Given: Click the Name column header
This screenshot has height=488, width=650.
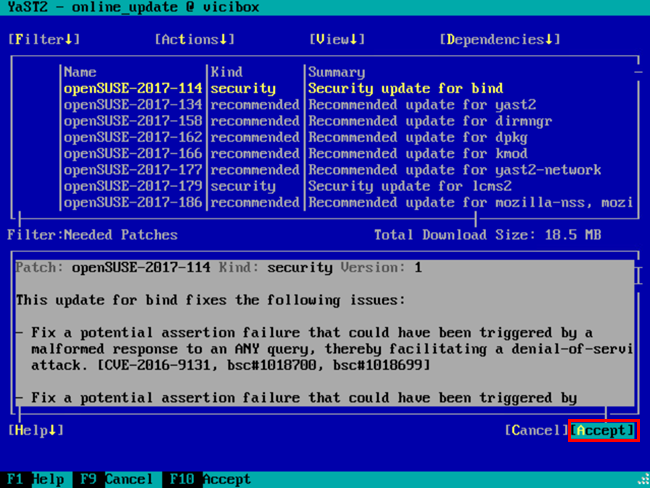Looking at the screenshot, I should (x=80, y=72).
